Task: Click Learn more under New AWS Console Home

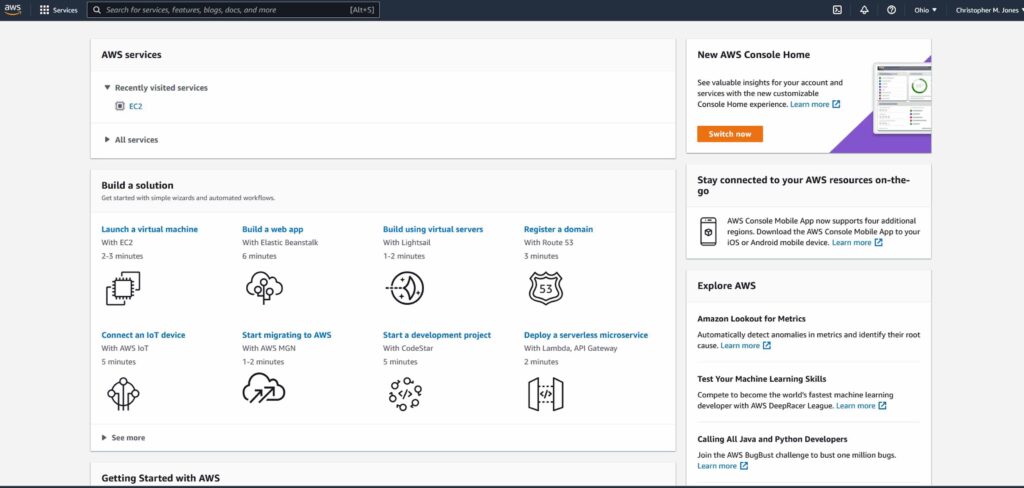Action: pos(810,105)
